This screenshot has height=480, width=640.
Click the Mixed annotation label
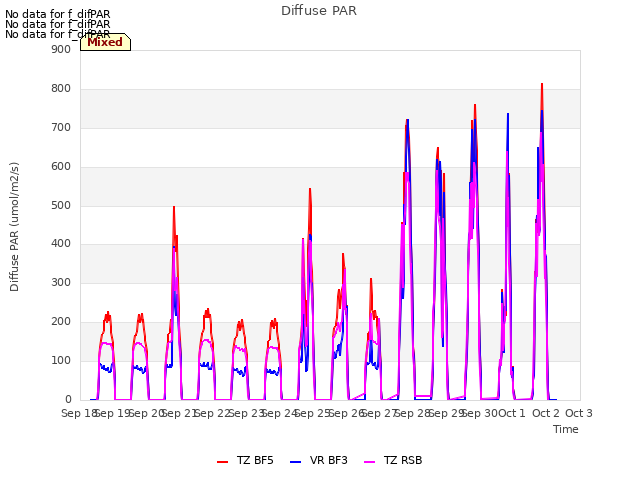tap(105, 42)
